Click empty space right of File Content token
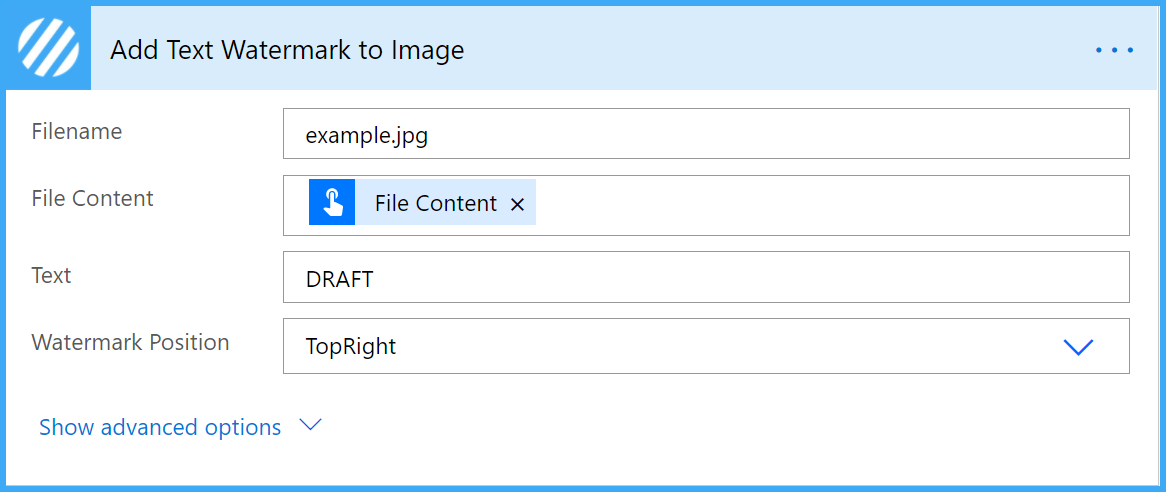The image size is (1166, 492). [x=831, y=205]
